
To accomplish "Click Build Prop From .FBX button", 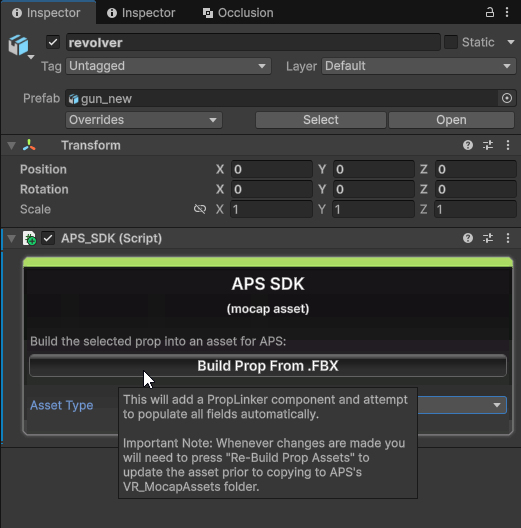I will coord(268,366).
